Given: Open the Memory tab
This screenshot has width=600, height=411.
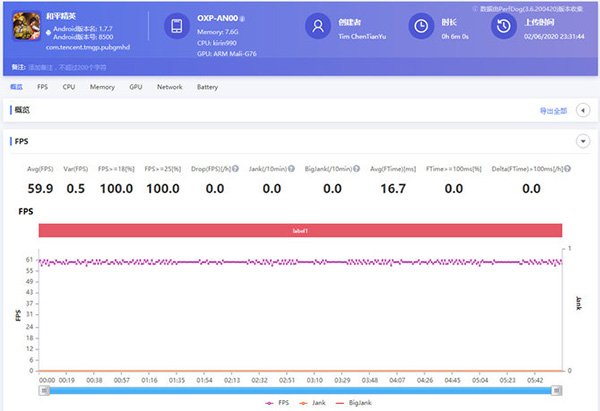Looking at the screenshot, I should pos(102,87).
